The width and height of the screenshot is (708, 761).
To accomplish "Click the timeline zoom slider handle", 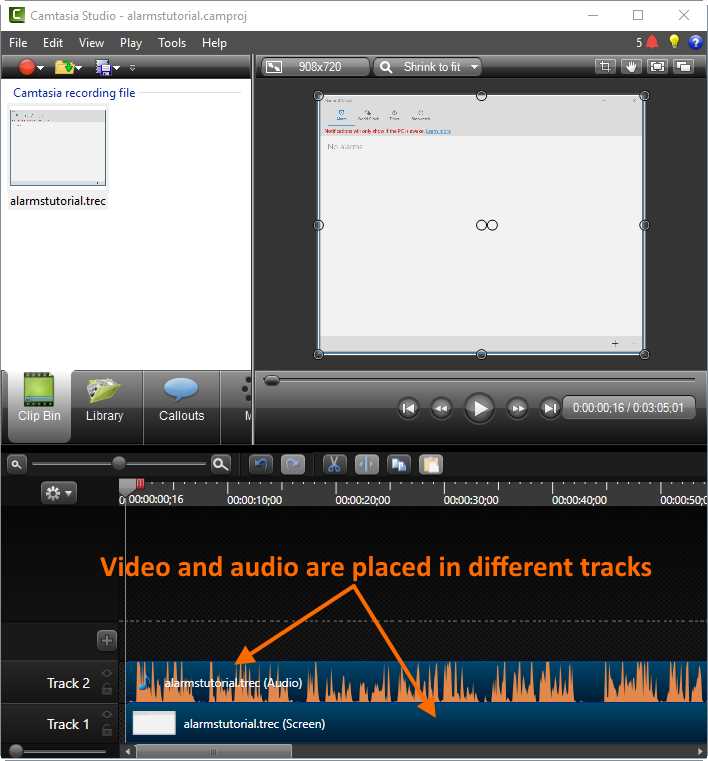I will coord(118,463).
